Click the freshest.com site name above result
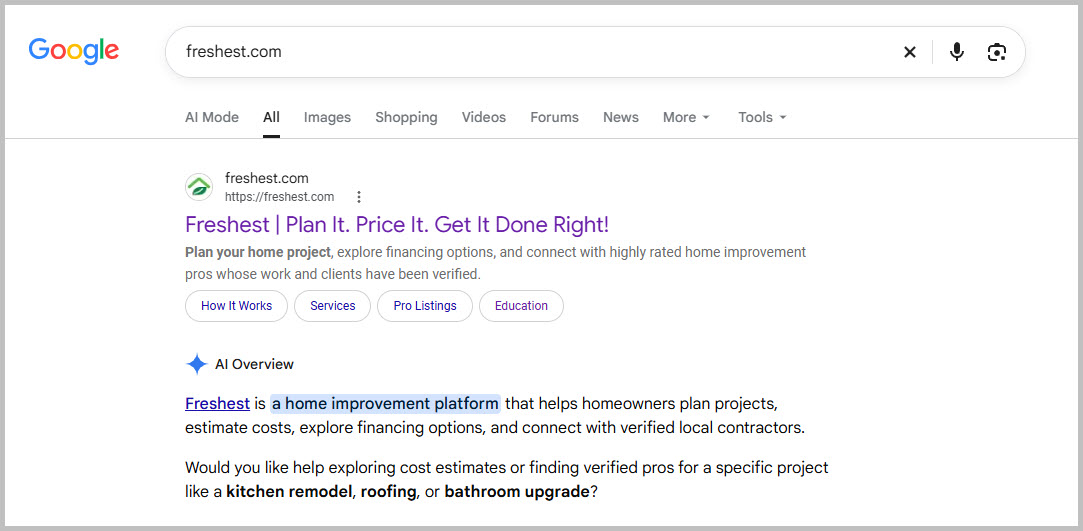The height and width of the screenshot is (531, 1083). point(267,179)
